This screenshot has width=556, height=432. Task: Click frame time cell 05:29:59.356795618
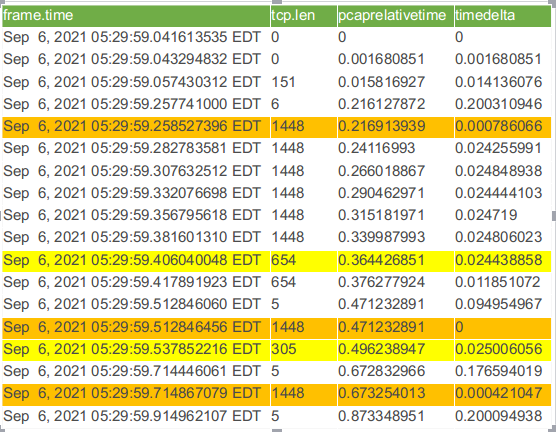coord(136,215)
